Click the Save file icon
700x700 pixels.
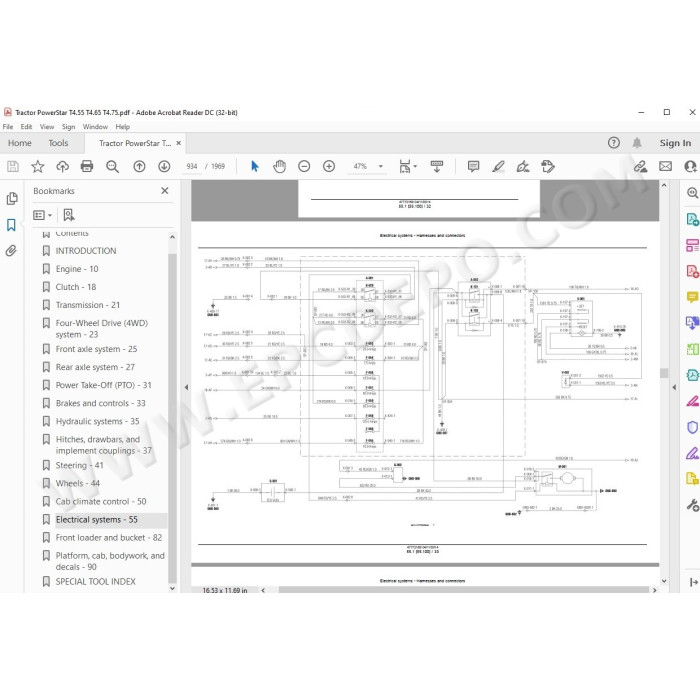point(13,167)
